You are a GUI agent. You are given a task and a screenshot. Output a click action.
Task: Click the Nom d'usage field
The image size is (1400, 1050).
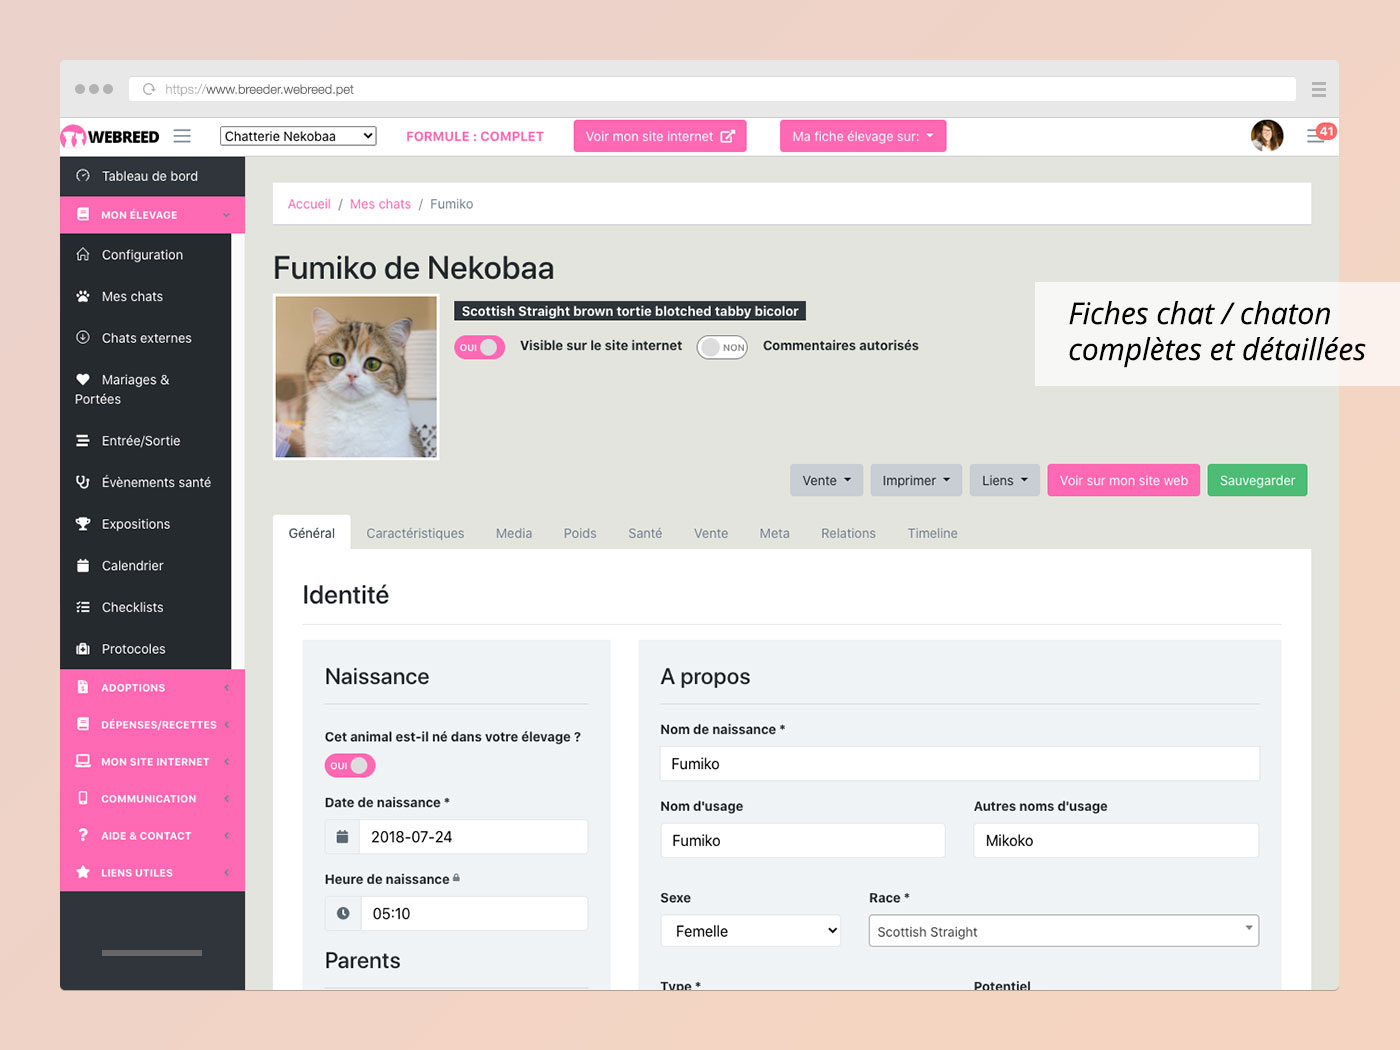tap(803, 841)
